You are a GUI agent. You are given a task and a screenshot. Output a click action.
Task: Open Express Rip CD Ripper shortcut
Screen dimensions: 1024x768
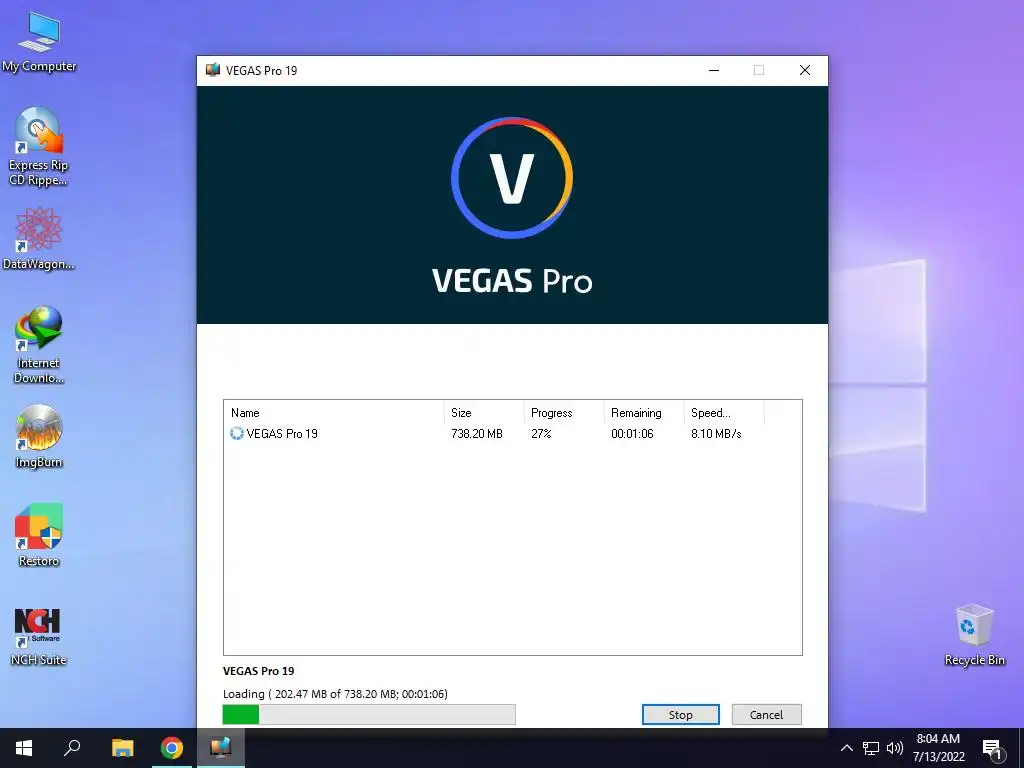pos(39,146)
